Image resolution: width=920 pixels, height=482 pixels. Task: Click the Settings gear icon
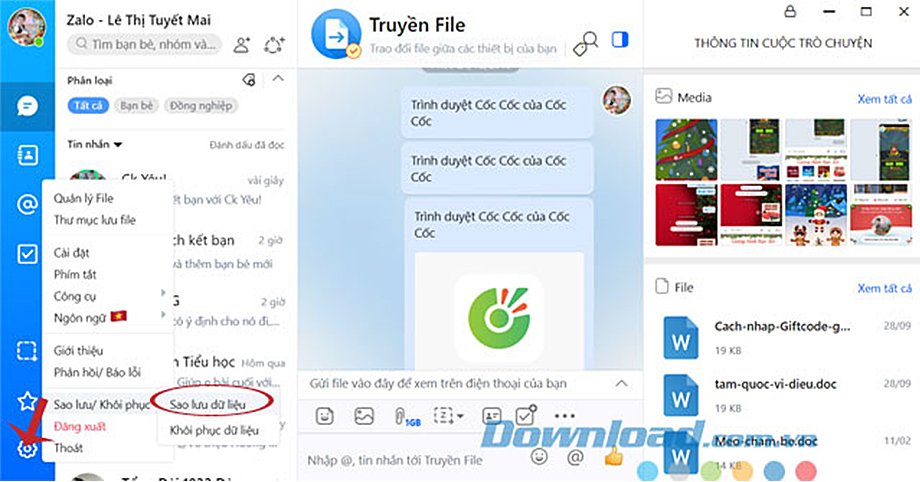tap(27, 449)
